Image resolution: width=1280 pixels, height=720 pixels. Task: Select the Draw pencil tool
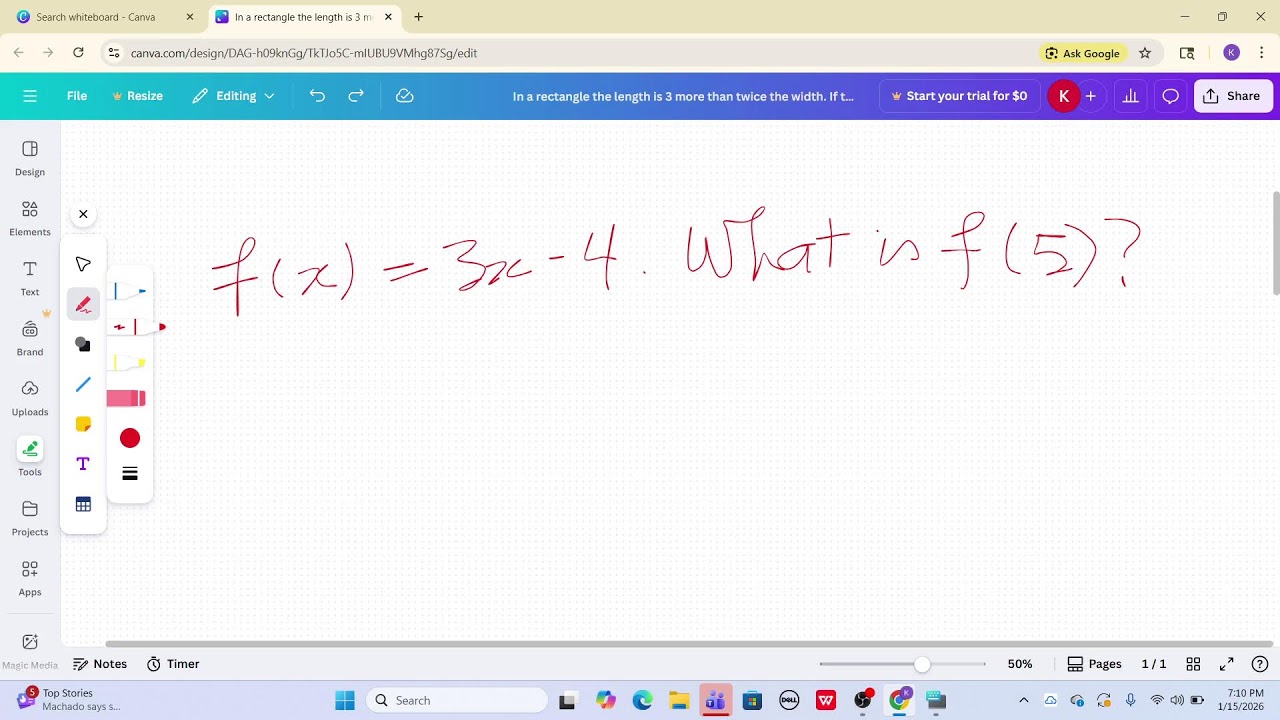click(83, 304)
